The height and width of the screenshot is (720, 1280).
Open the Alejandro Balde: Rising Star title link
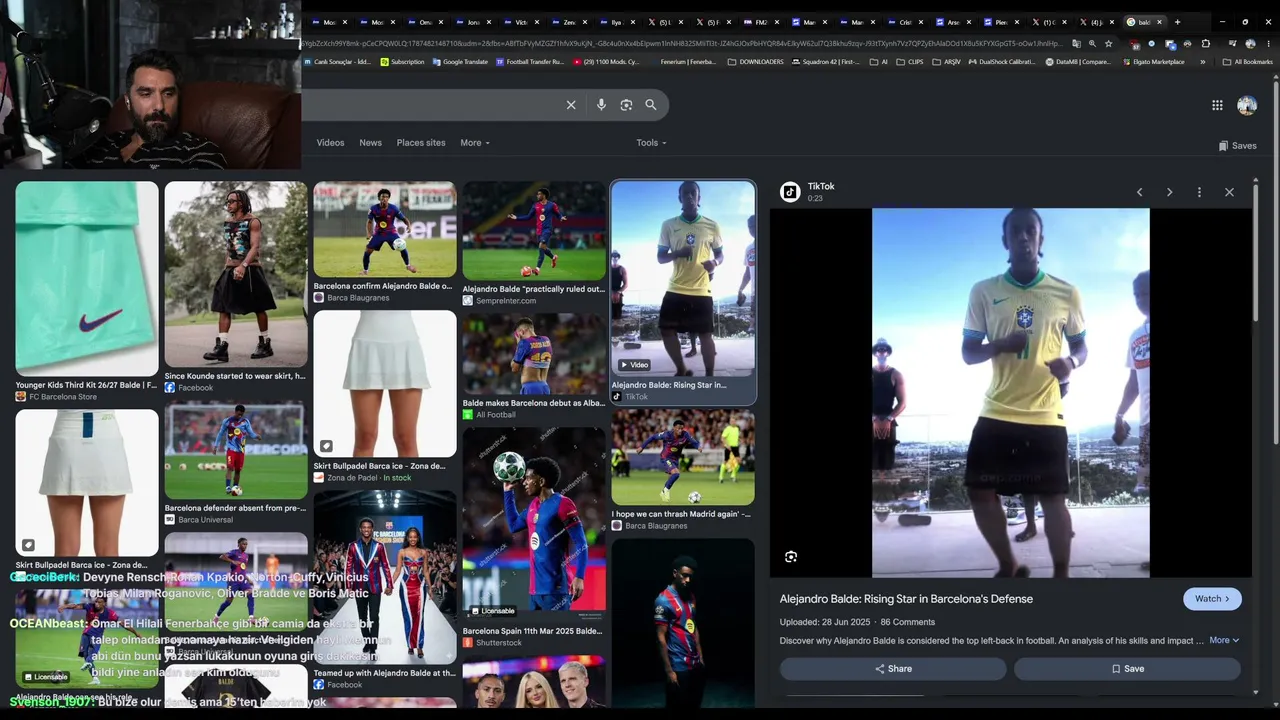click(x=906, y=599)
